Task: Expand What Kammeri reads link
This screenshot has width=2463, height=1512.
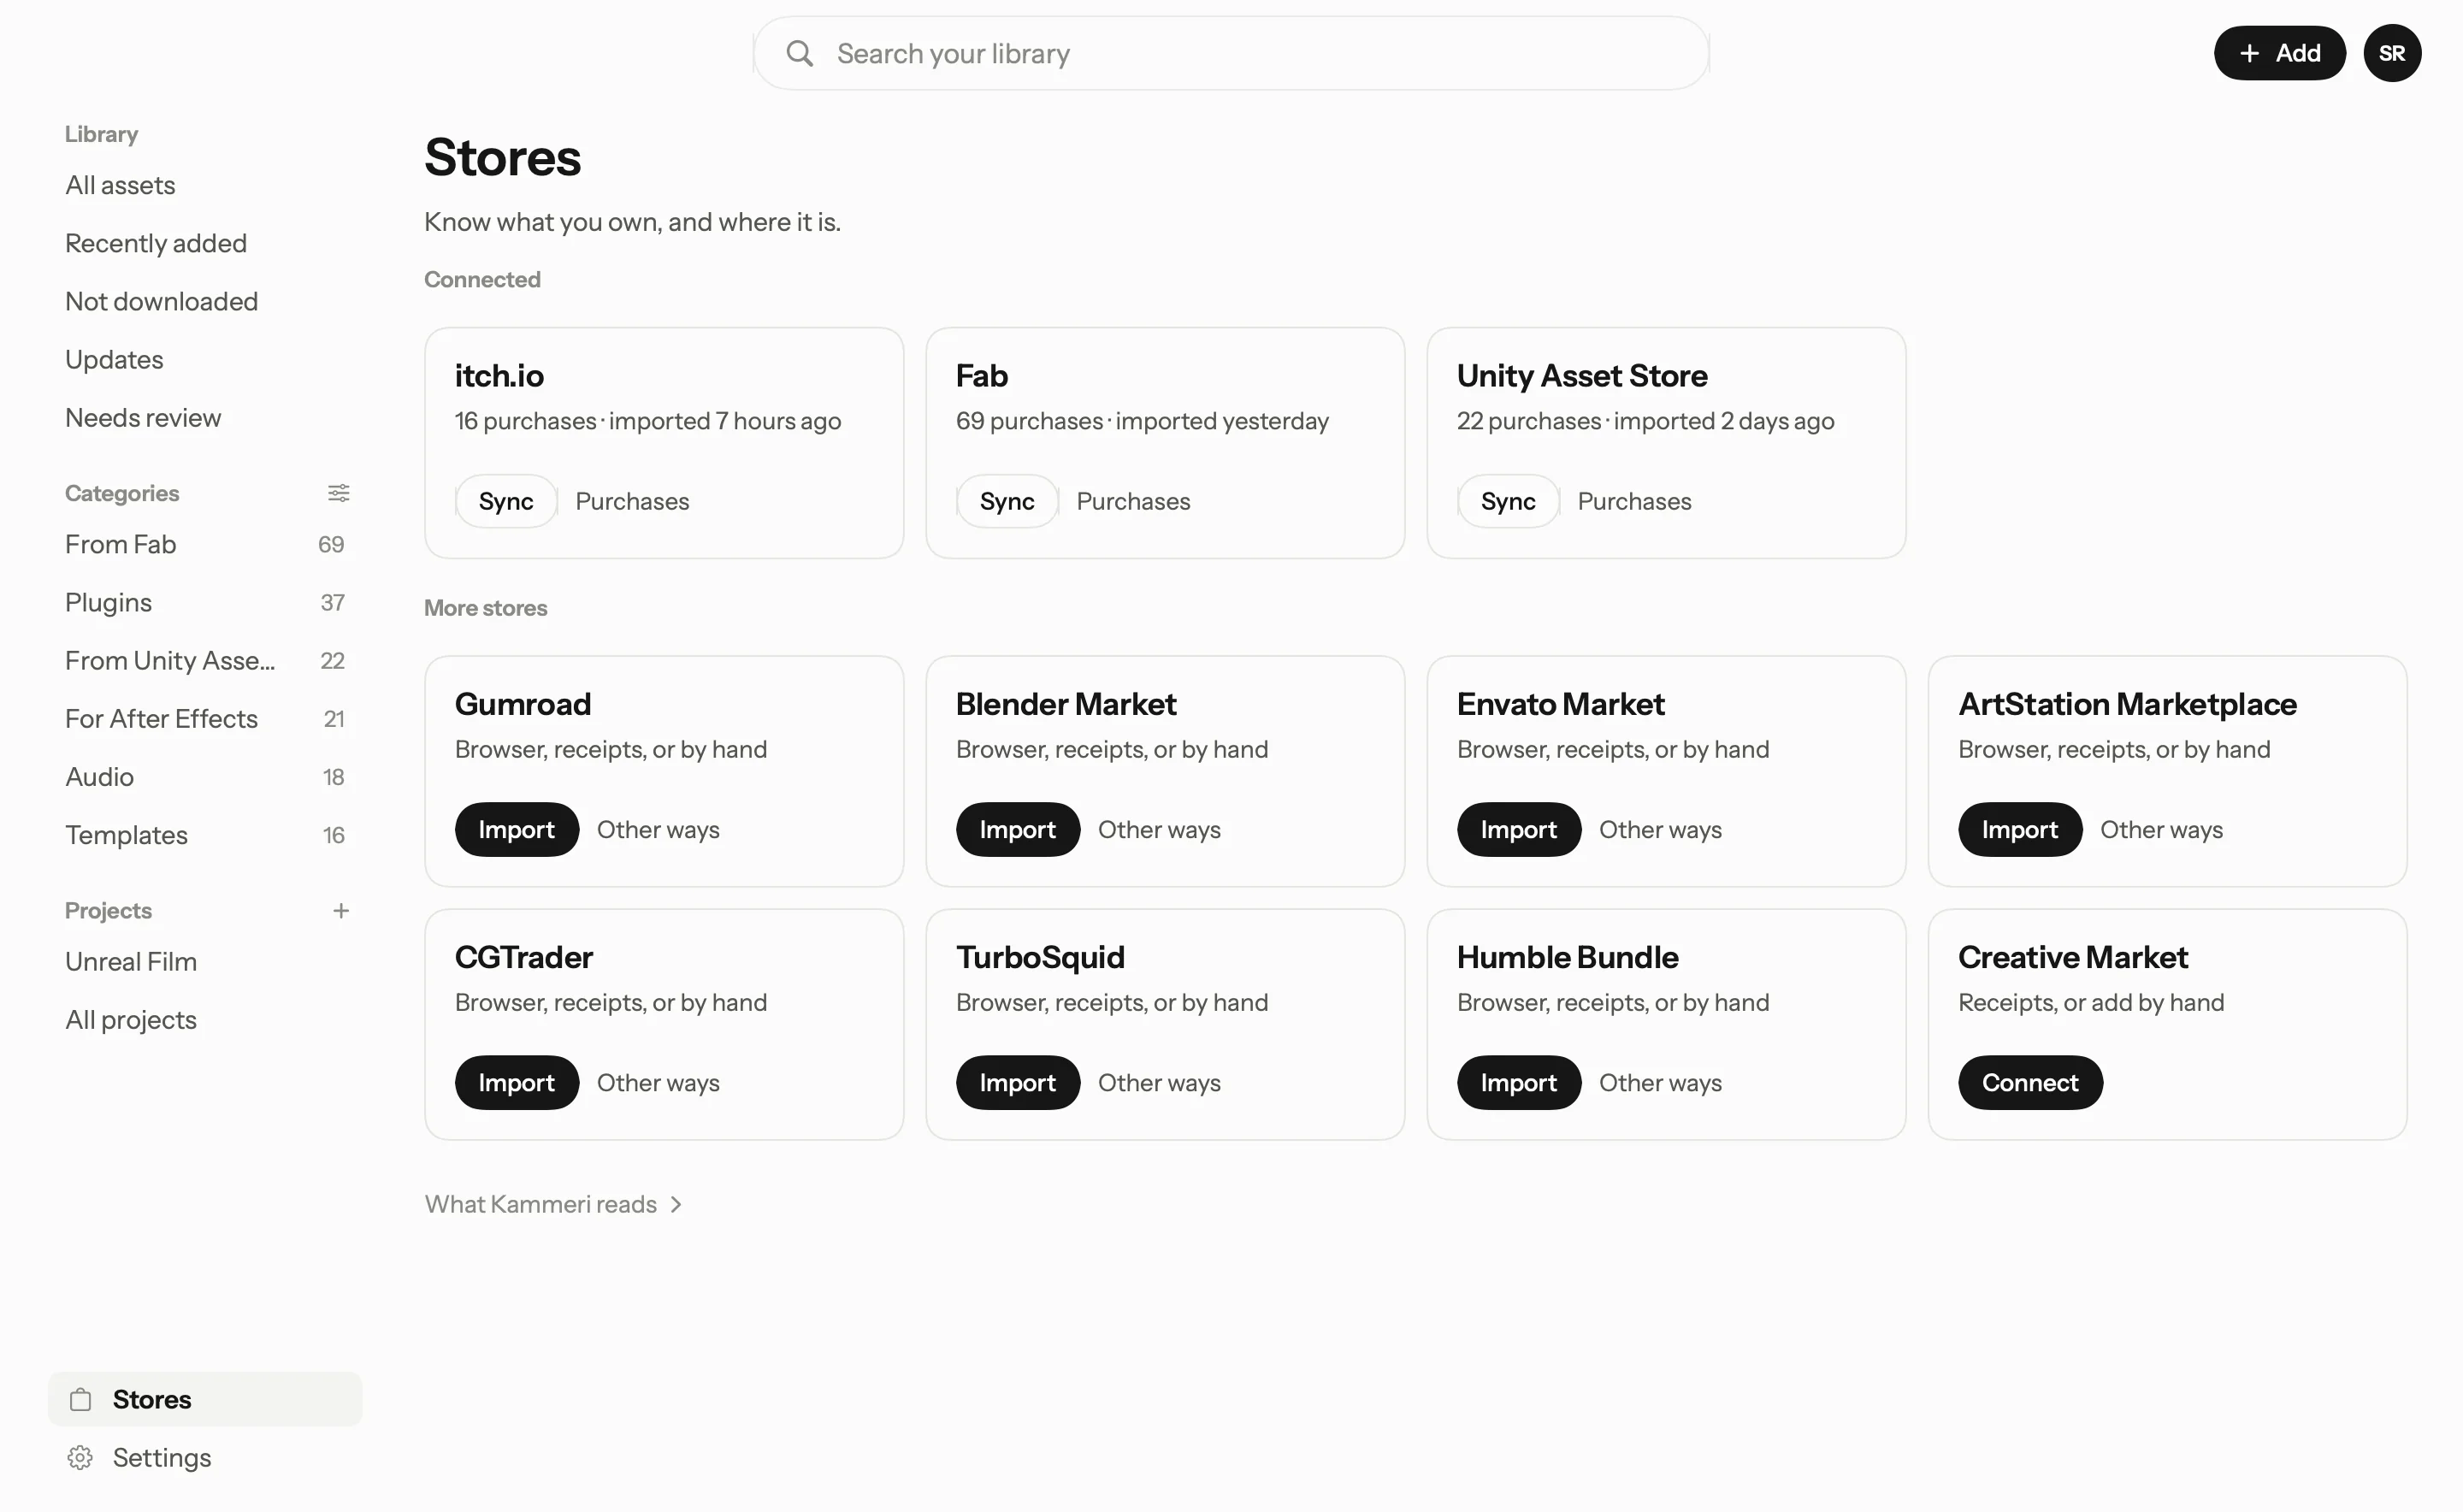Action: coord(554,1204)
